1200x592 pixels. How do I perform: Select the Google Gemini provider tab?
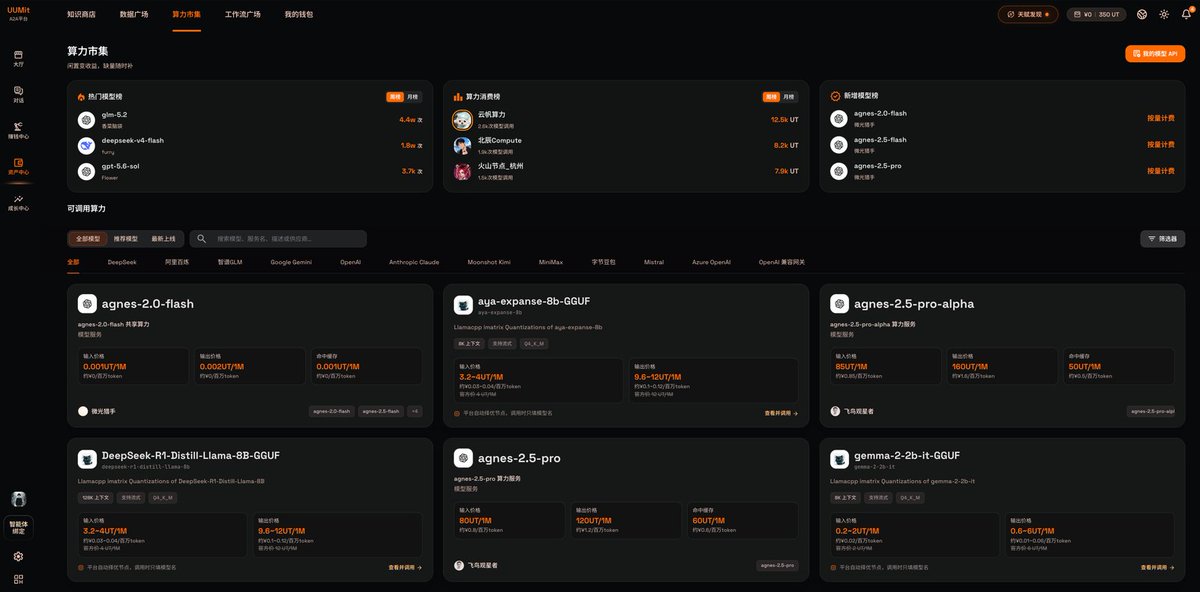point(291,262)
